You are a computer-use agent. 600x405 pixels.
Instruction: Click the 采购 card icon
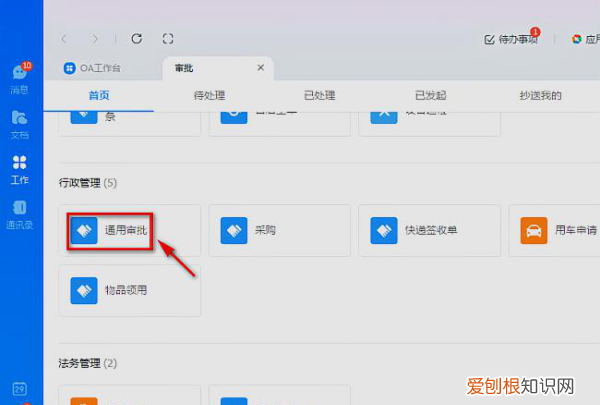pyautogui.click(x=234, y=230)
